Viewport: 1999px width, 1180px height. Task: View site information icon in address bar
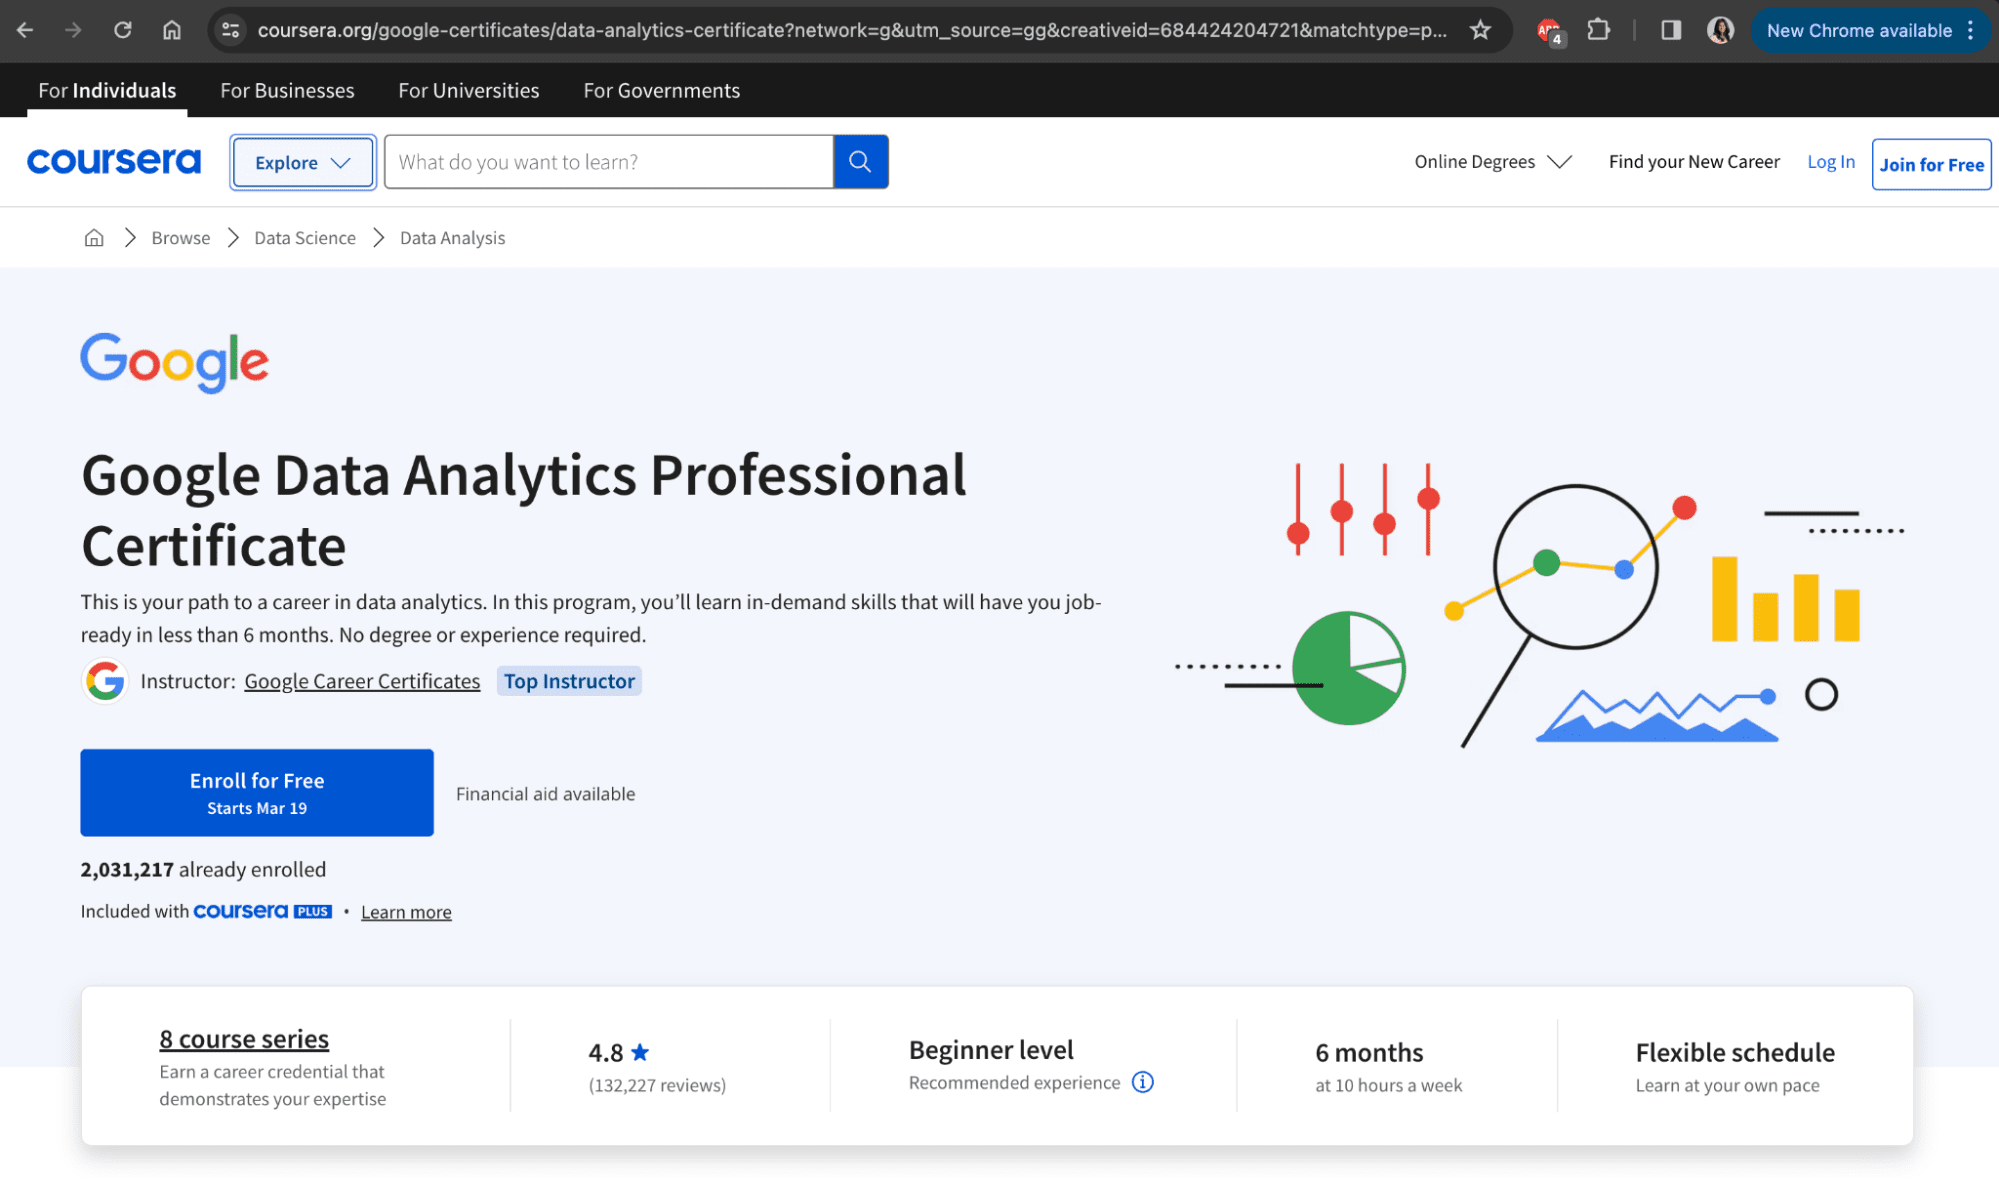click(231, 30)
